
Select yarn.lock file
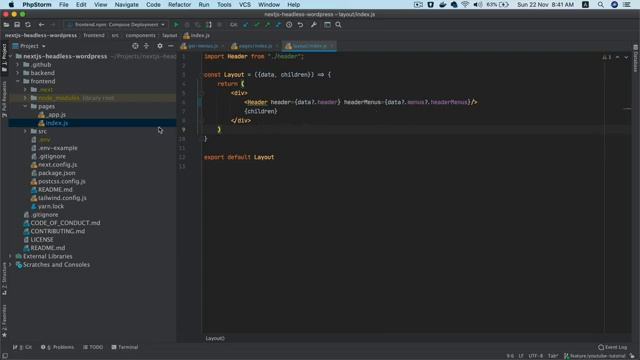[x=51, y=207]
